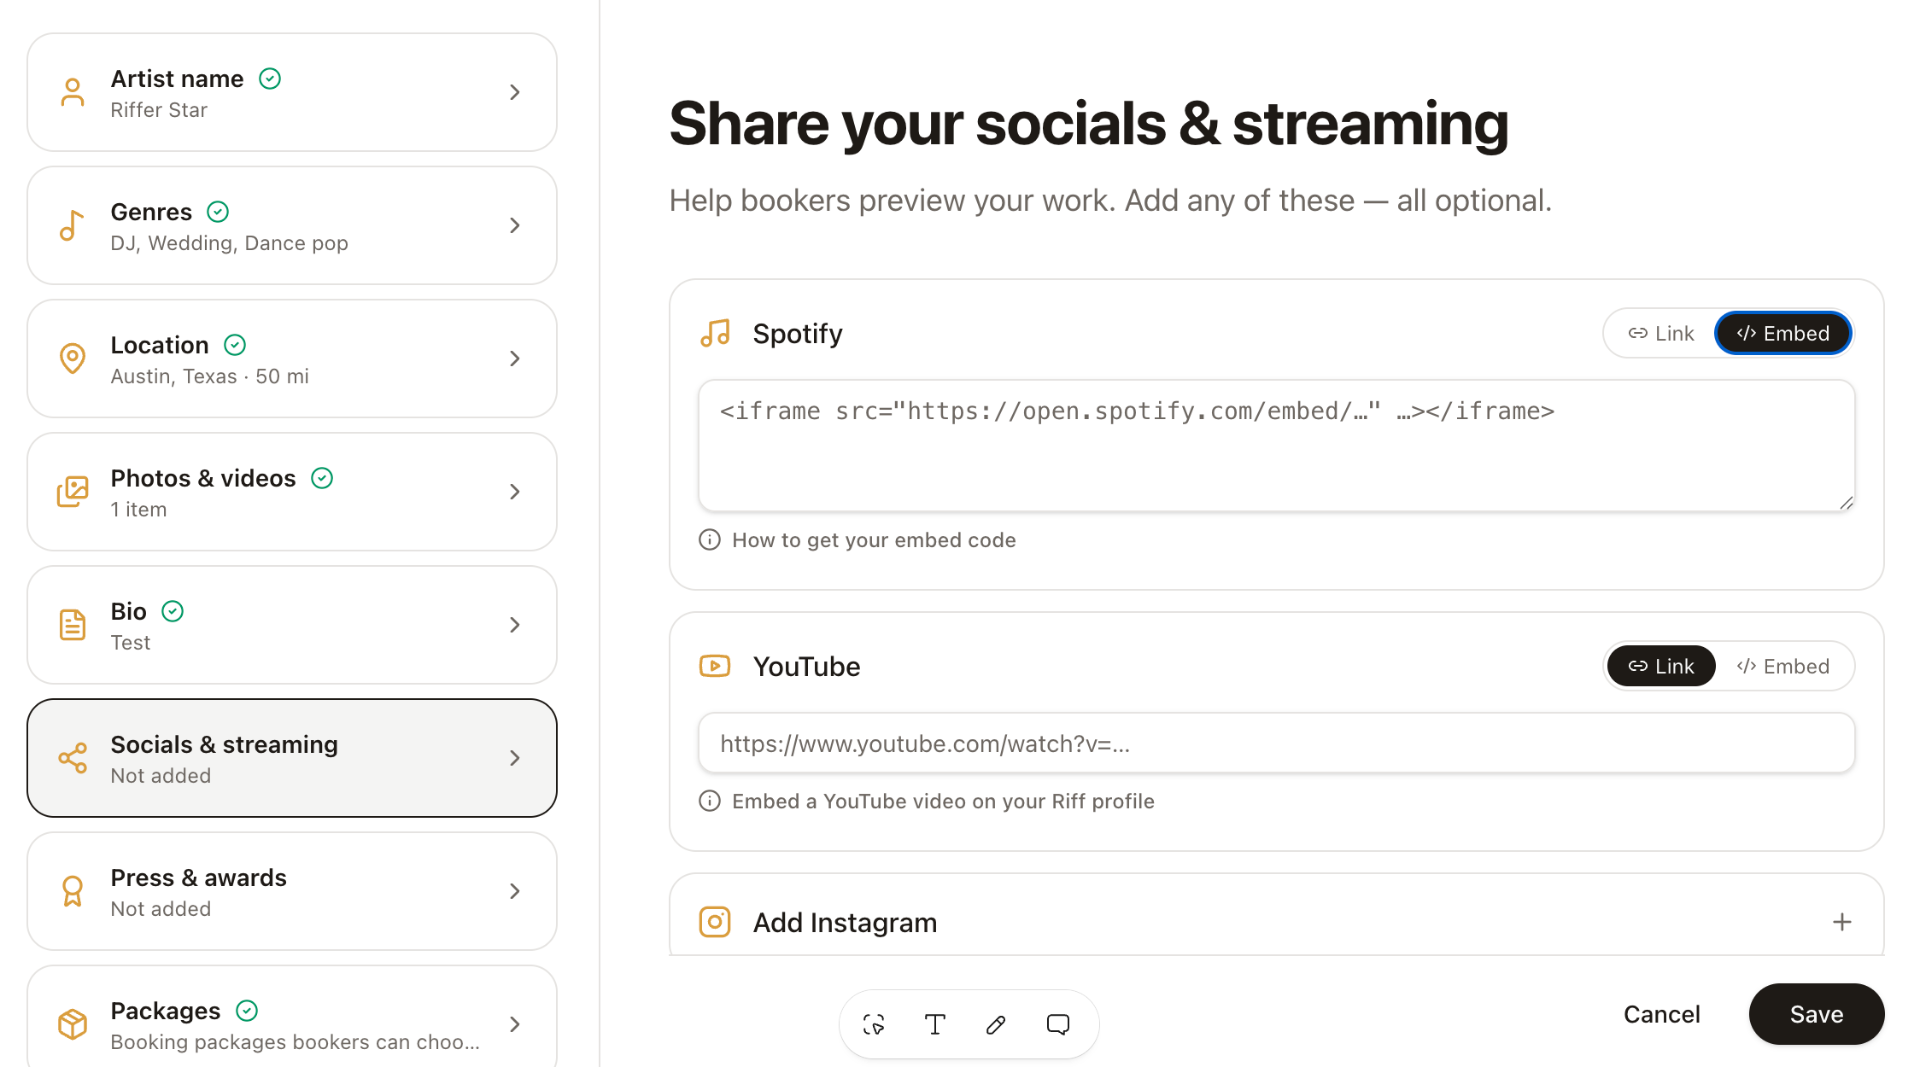This screenshot has height=1067, width=1920.
Task: Click 'Booking packages bookers can choo...' text
Action: pos(295,1042)
